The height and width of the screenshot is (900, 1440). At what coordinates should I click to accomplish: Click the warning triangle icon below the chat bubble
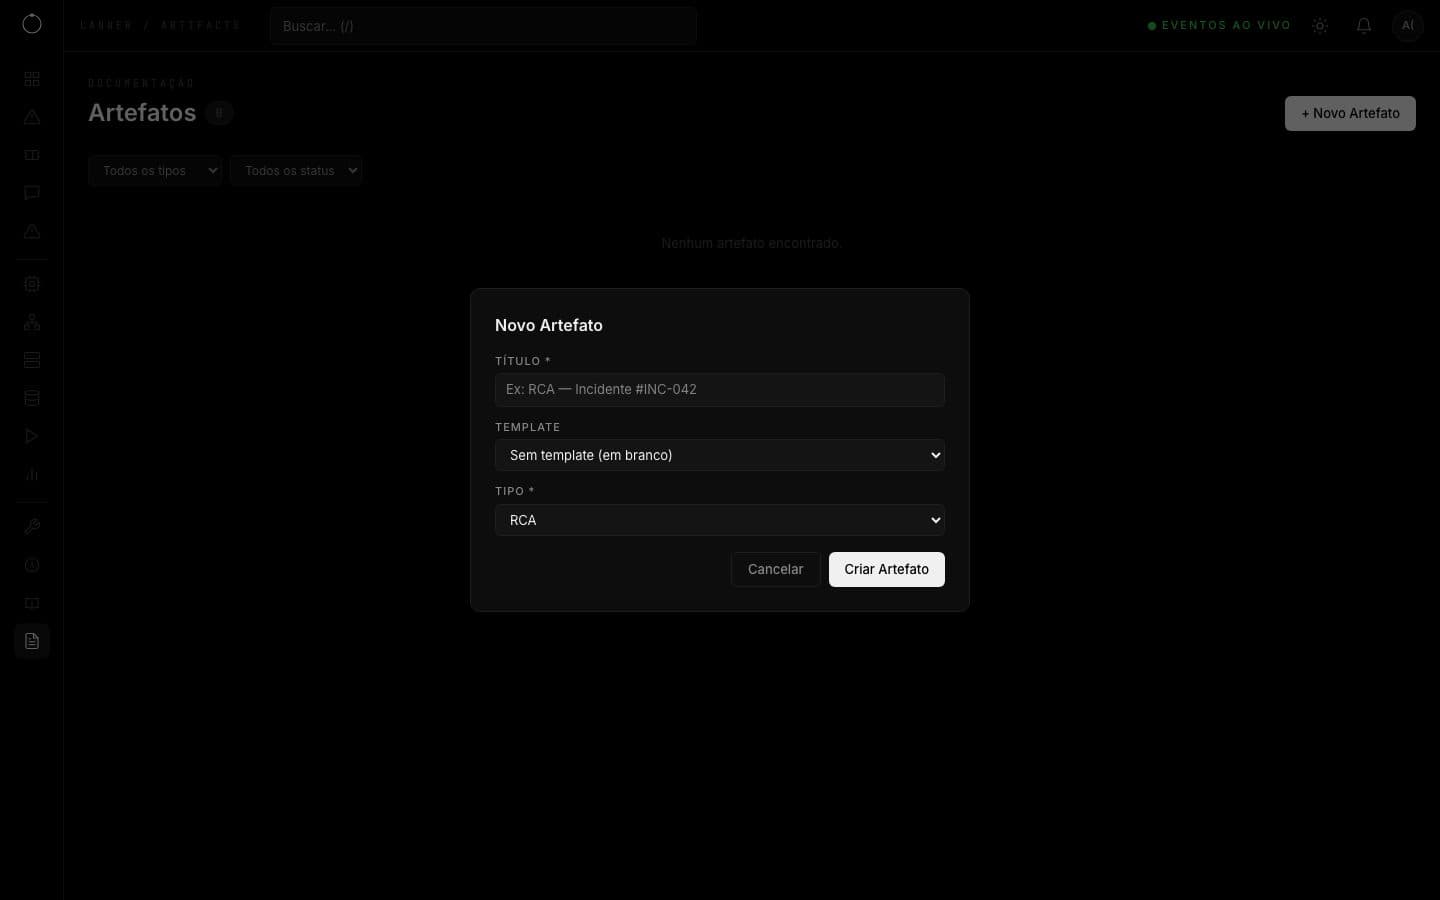tap(32, 231)
